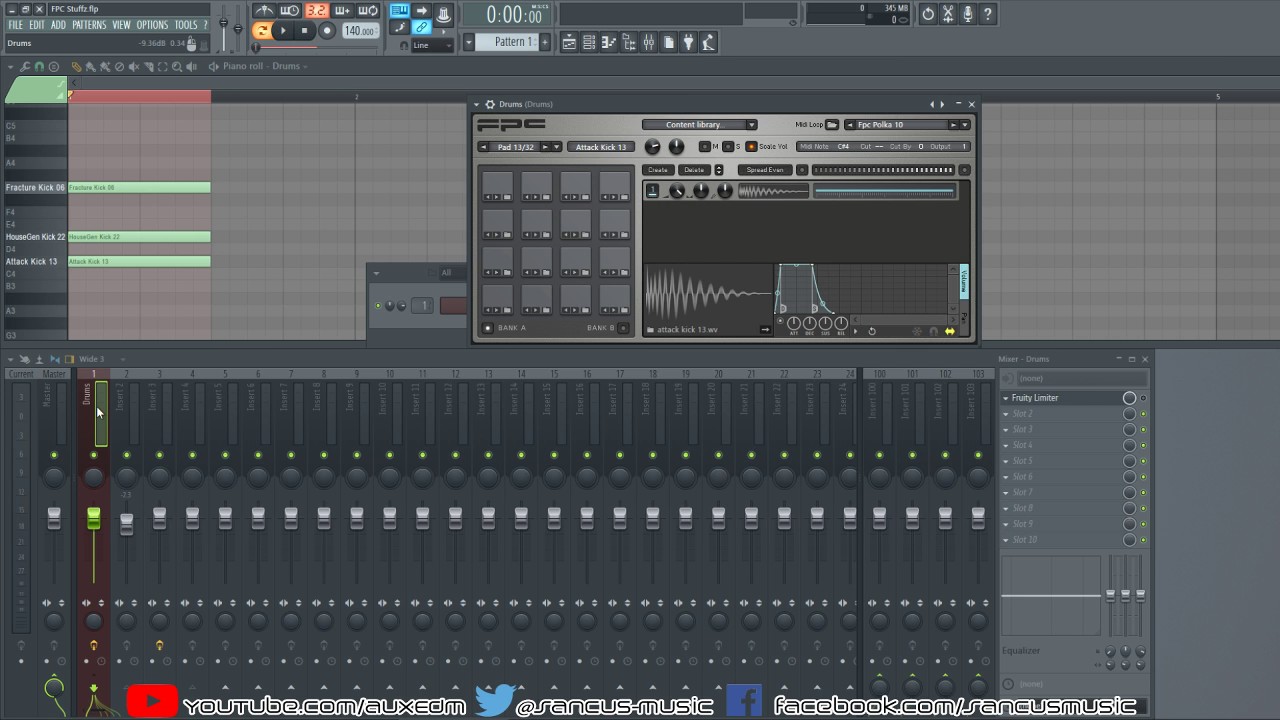This screenshot has height=720, width=1280.
Task: Expand the mixer Slot 3 arrow
Action: [x=1006, y=429]
